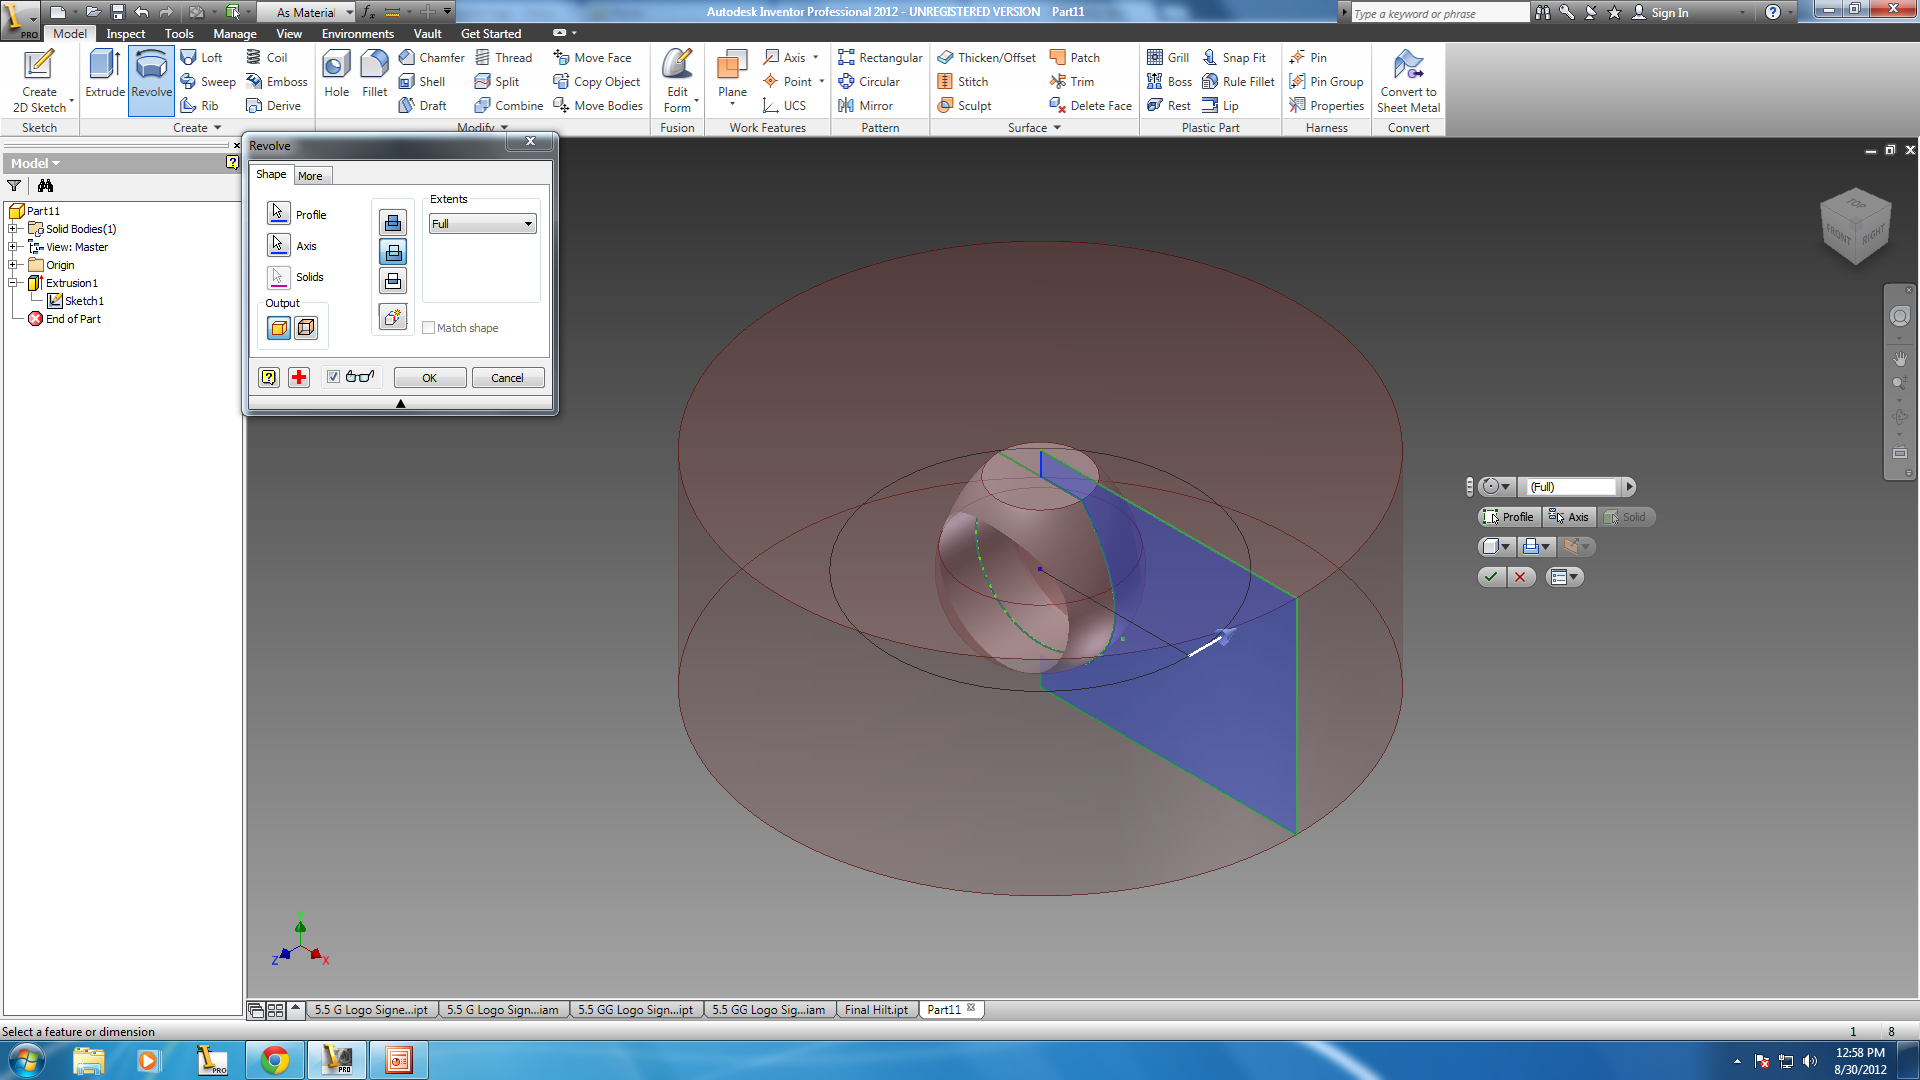Image resolution: width=1920 pixels, height=1080 pixels.
Task: Select the Combine tool
Action: tap(509, 105)
